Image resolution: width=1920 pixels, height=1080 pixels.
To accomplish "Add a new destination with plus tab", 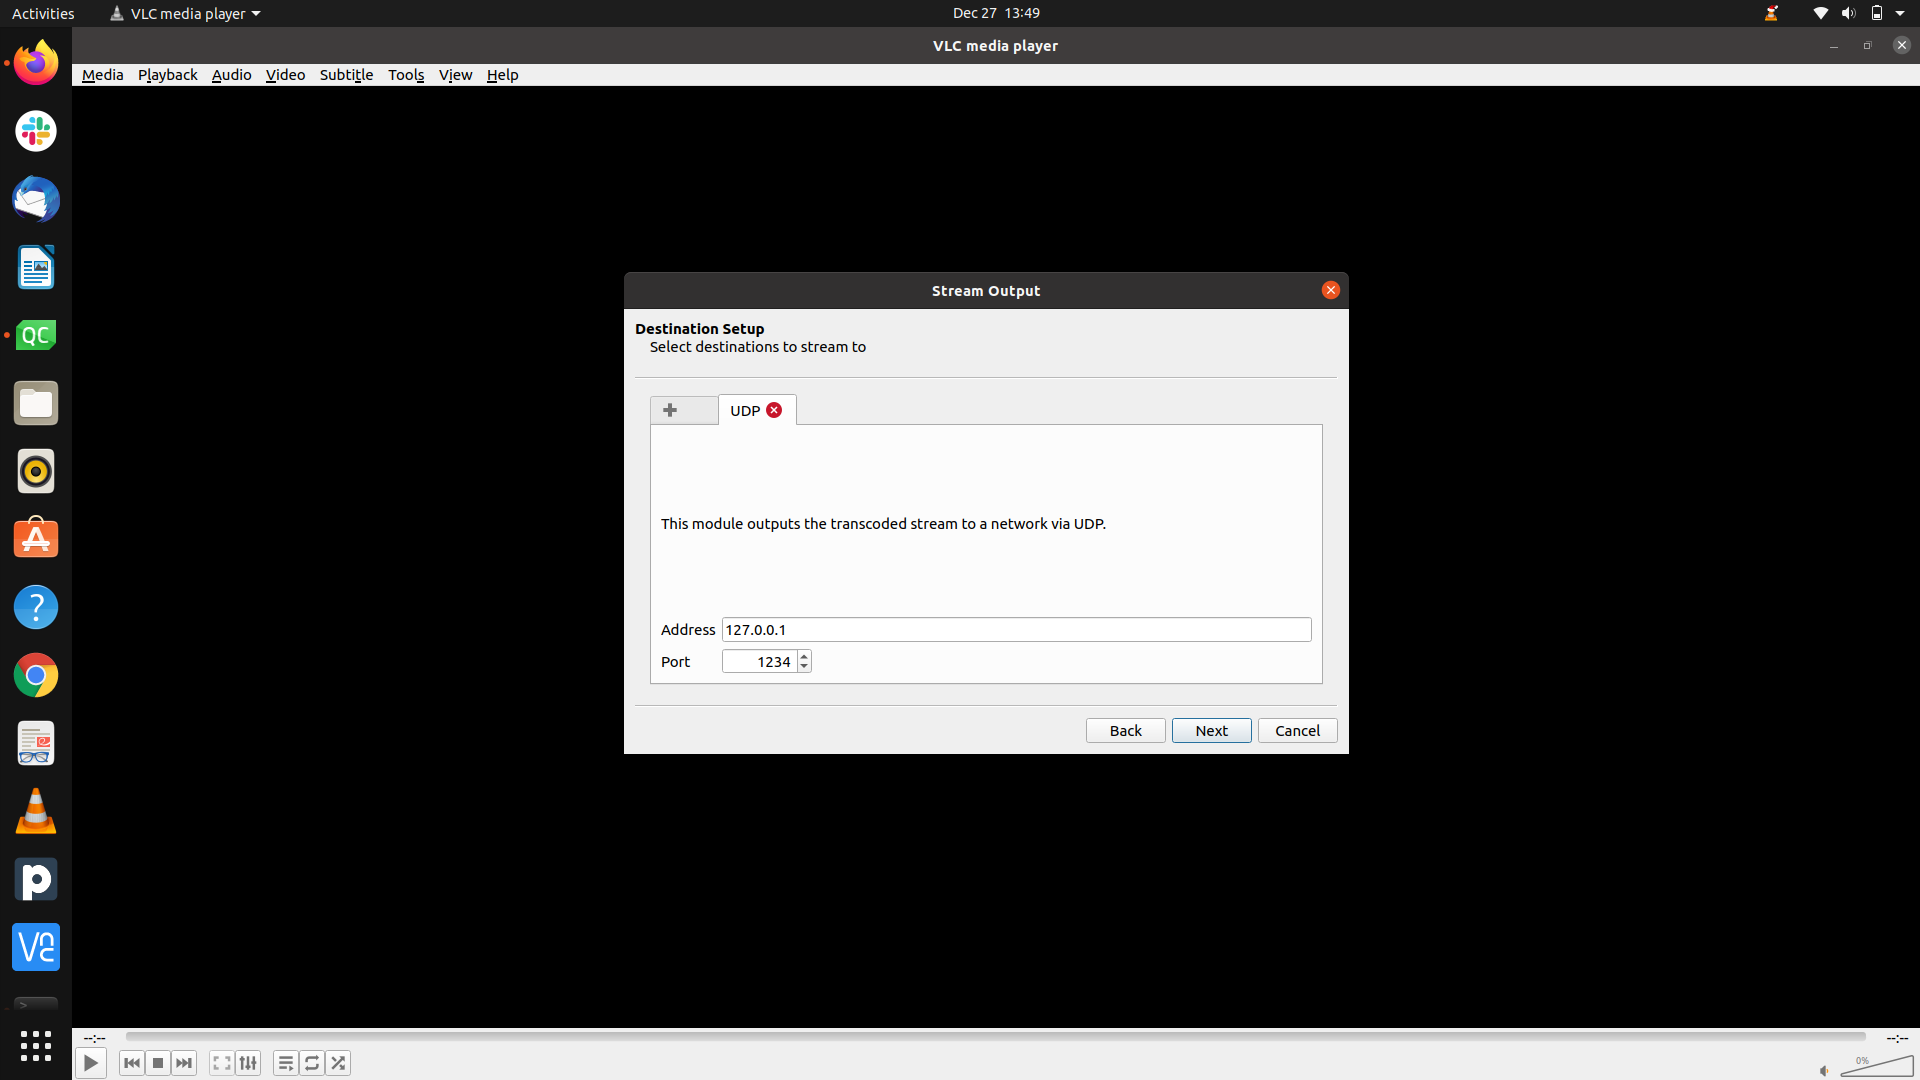I will (683, 410).
